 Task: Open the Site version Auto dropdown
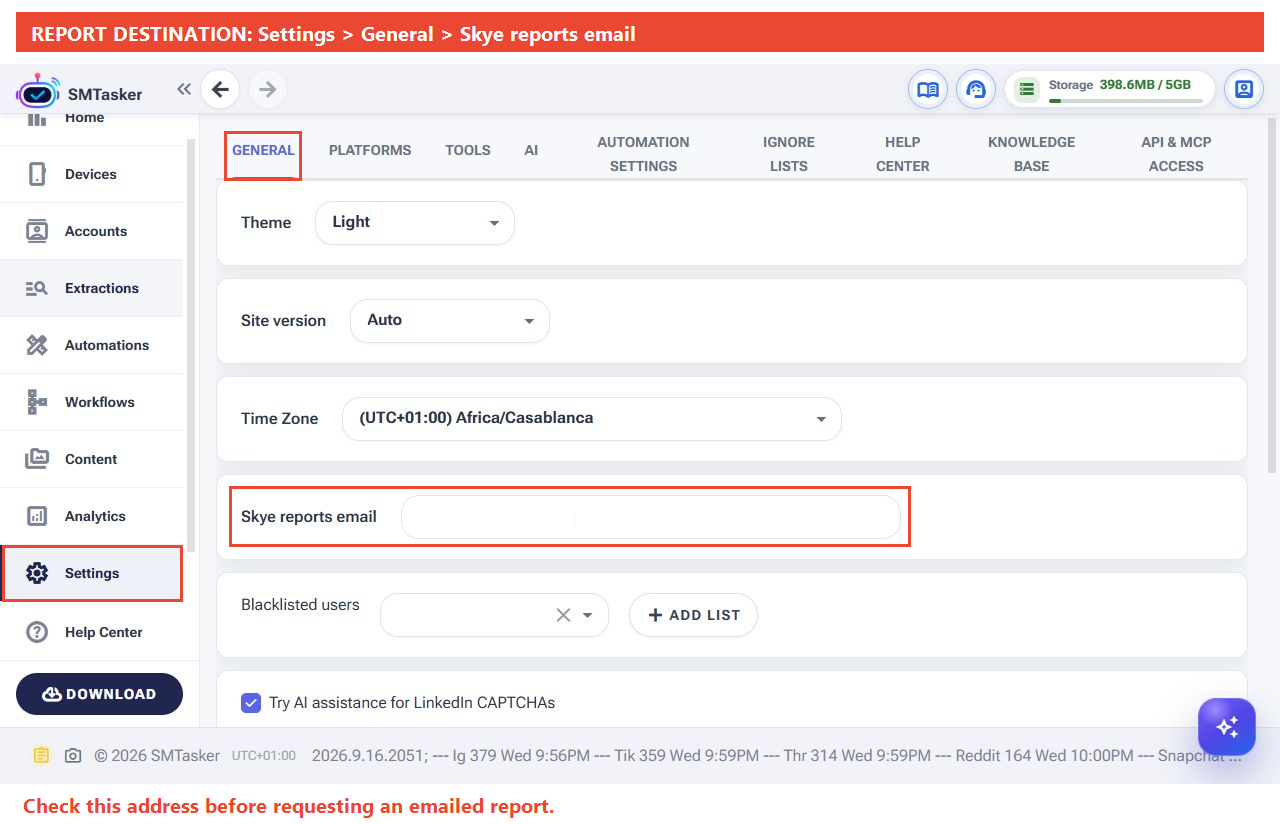tap(450, 321)
